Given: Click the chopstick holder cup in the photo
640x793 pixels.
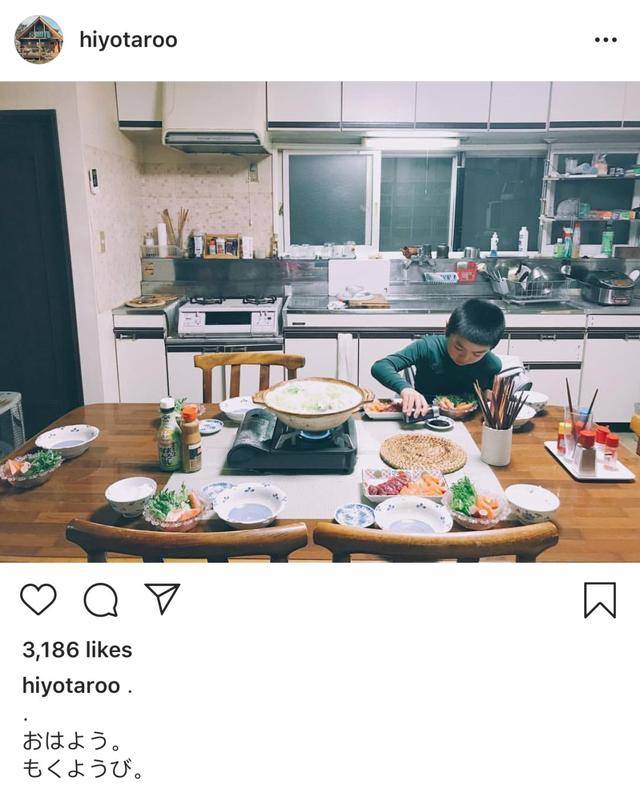Looking at the screenshot, I should point(496,444).
